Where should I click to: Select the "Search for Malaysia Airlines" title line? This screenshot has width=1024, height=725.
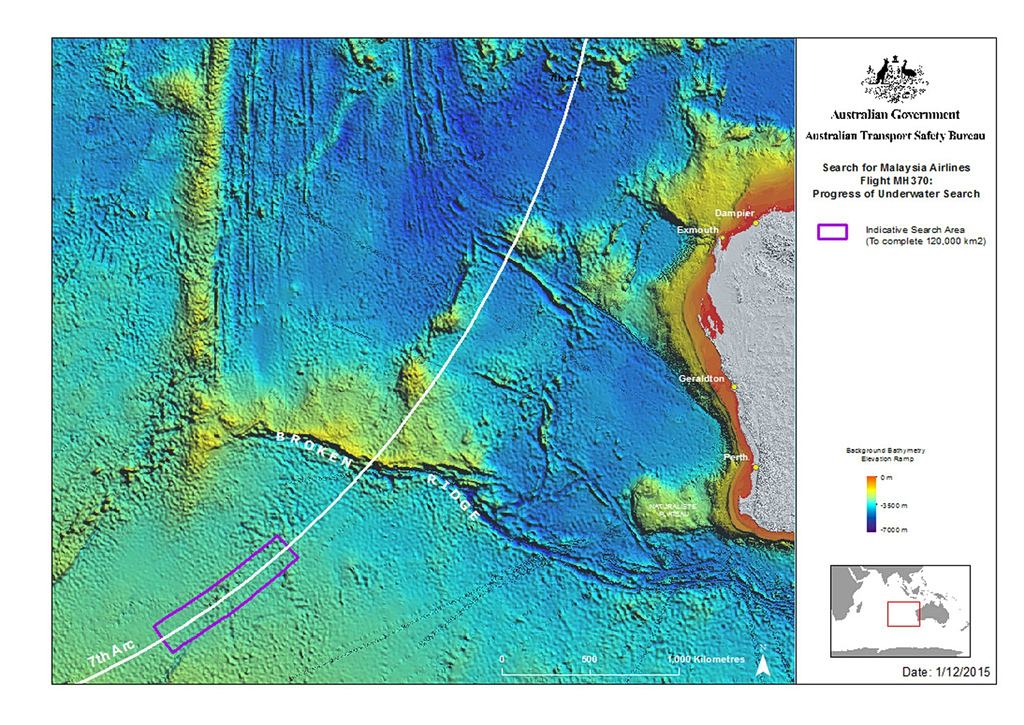pos(896,168)
